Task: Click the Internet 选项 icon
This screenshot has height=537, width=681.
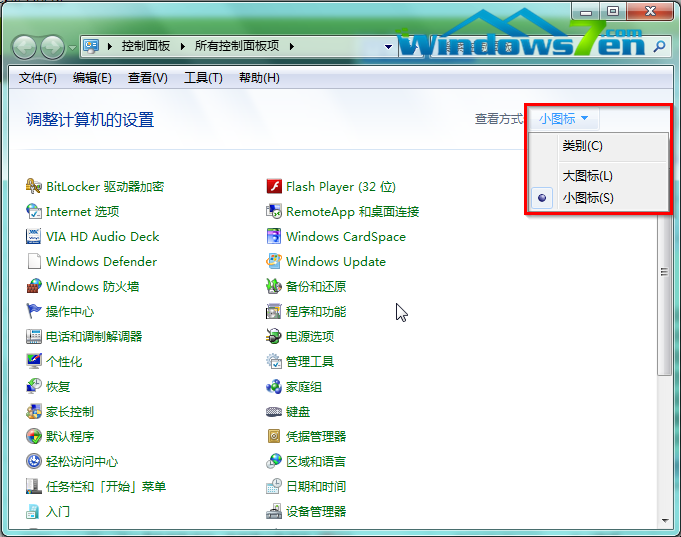Action: pyautogui.click(x=33, y=212)
